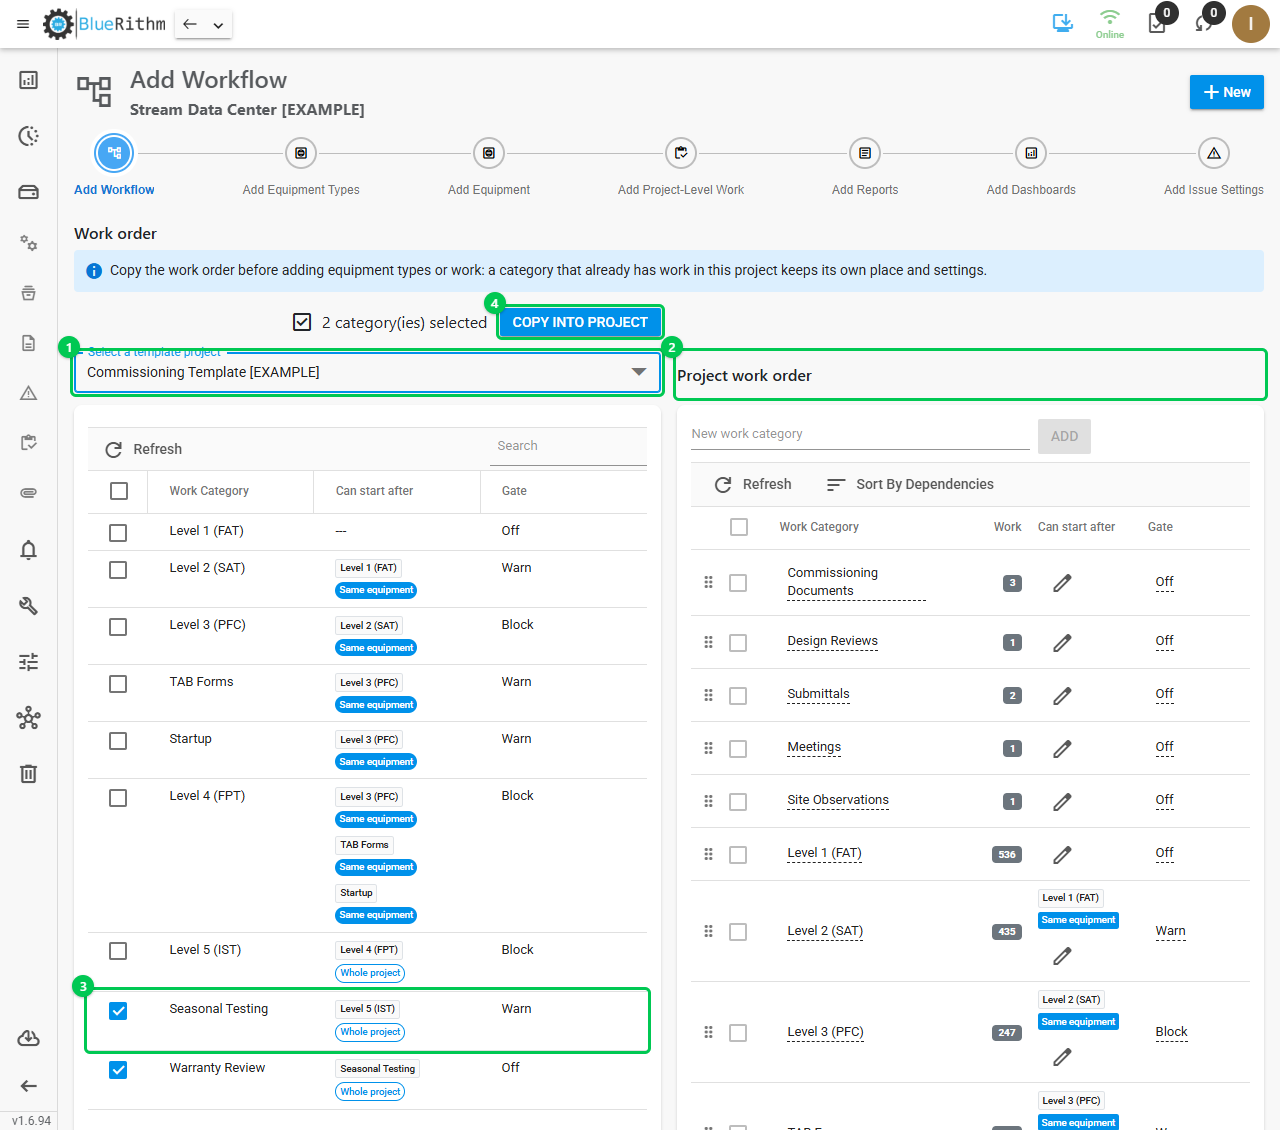
Task: Edit dependencies pencil for Commissioning Documents
Action: click(x=1062, y=583)
